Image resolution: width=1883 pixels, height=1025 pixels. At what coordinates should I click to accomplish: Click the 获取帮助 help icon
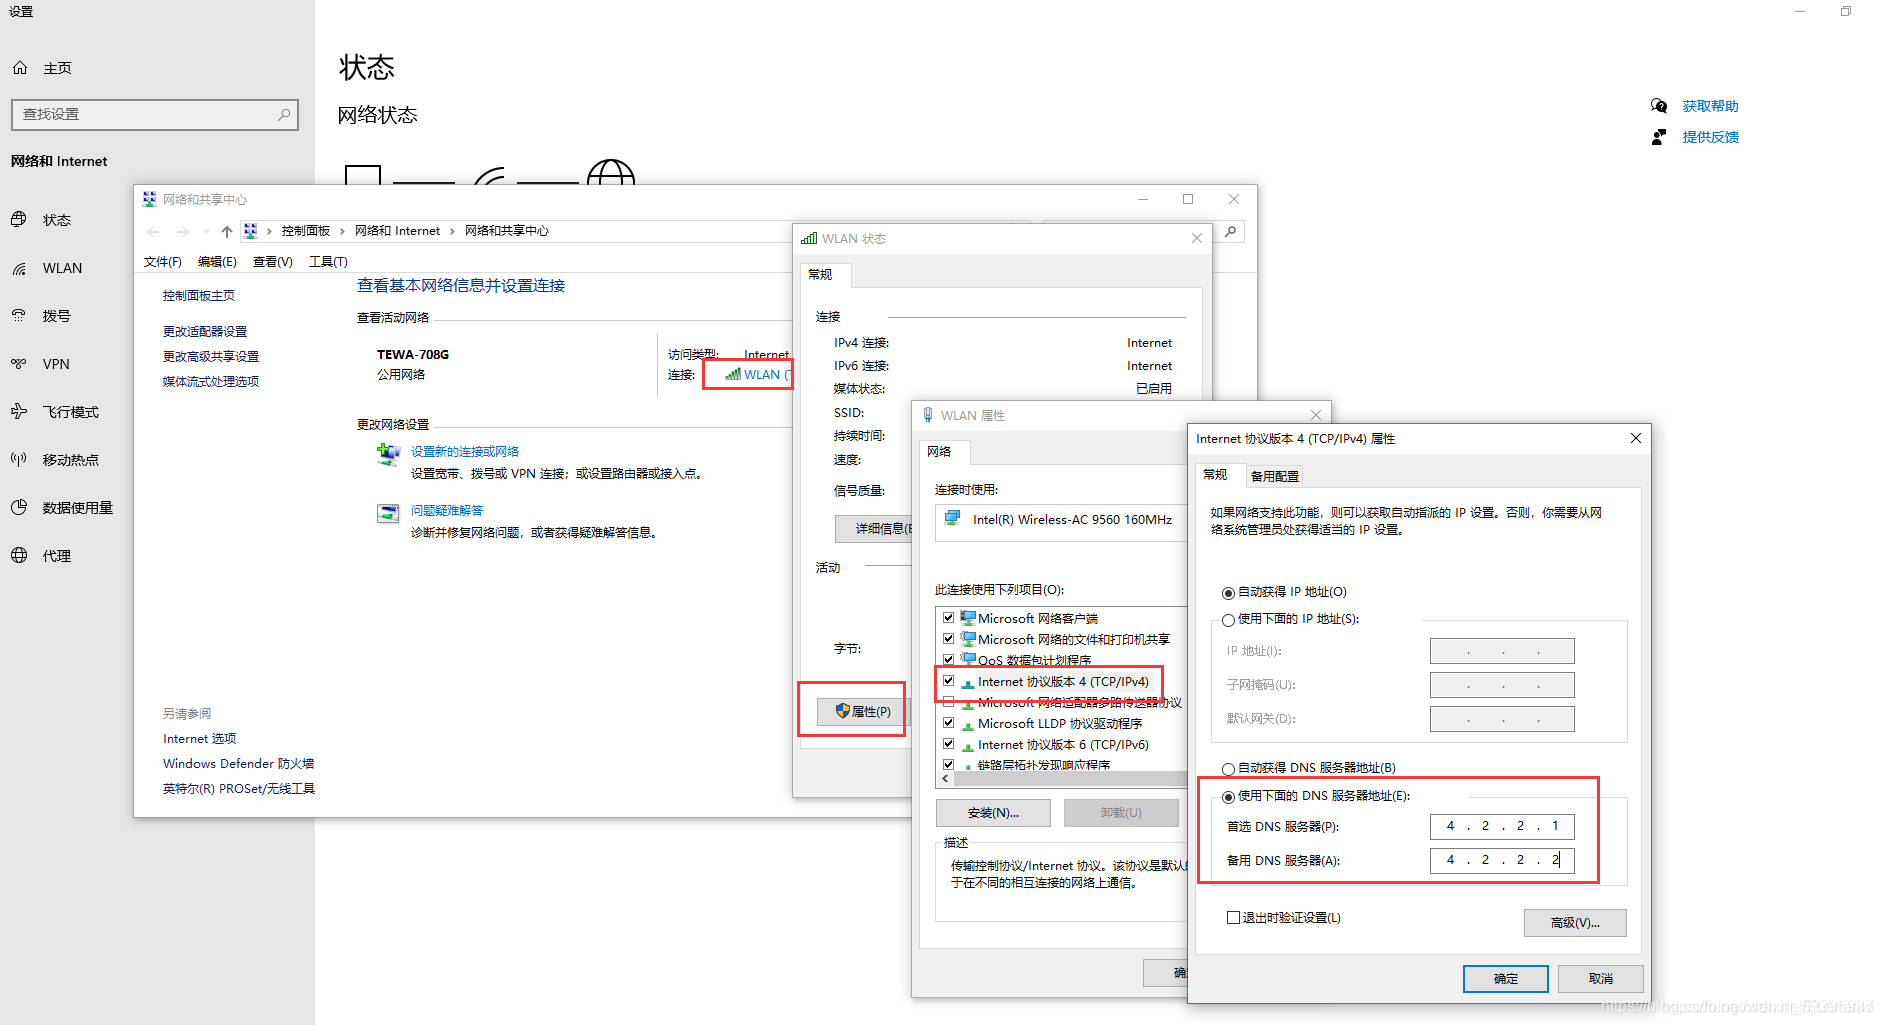(1659, 106)
